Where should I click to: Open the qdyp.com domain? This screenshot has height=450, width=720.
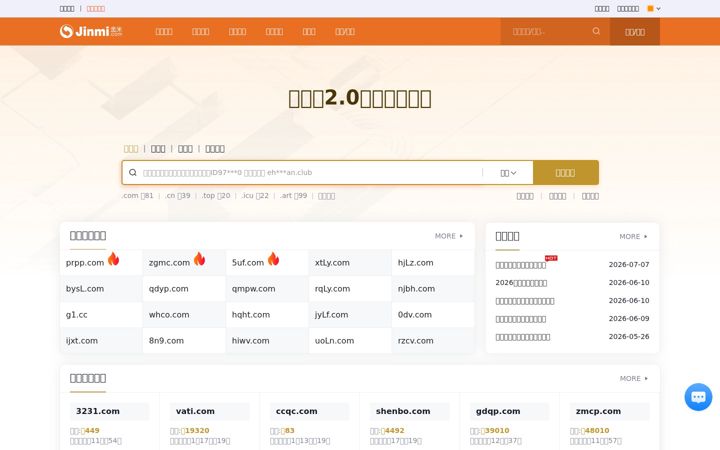click(x=169, y=289)
